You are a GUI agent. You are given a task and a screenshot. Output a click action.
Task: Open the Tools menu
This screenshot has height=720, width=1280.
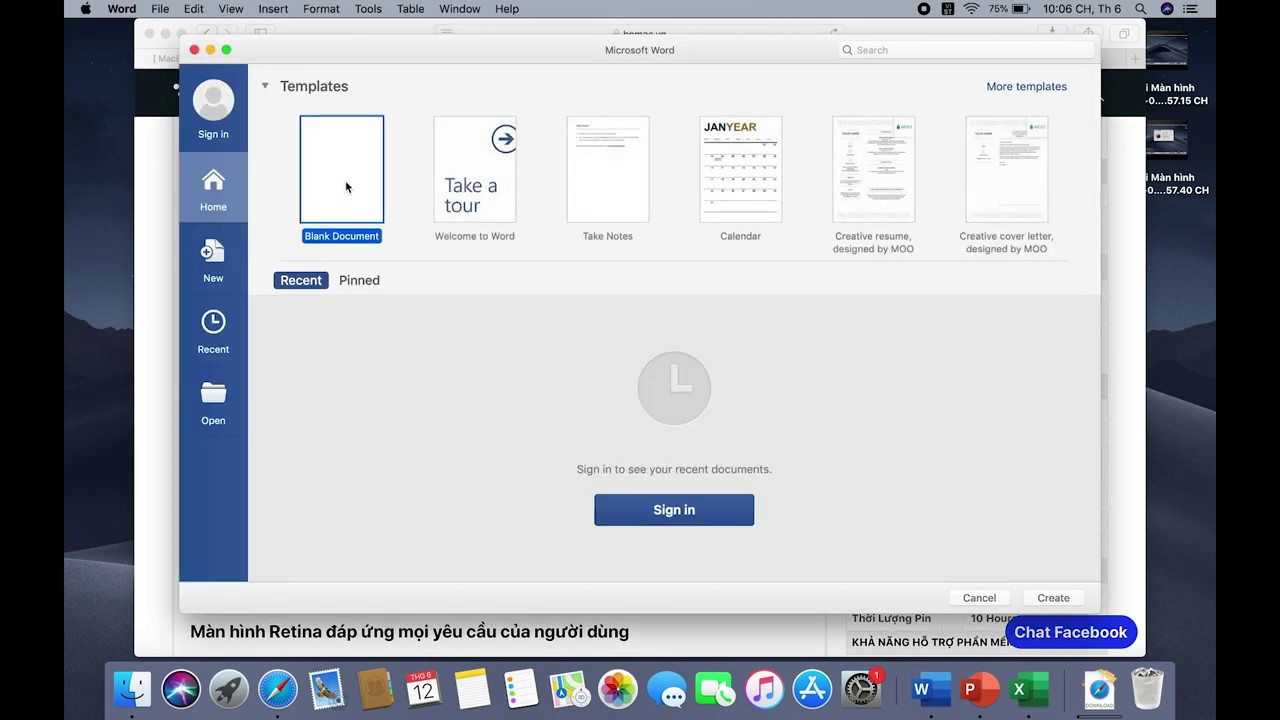(x=368, y=9)
